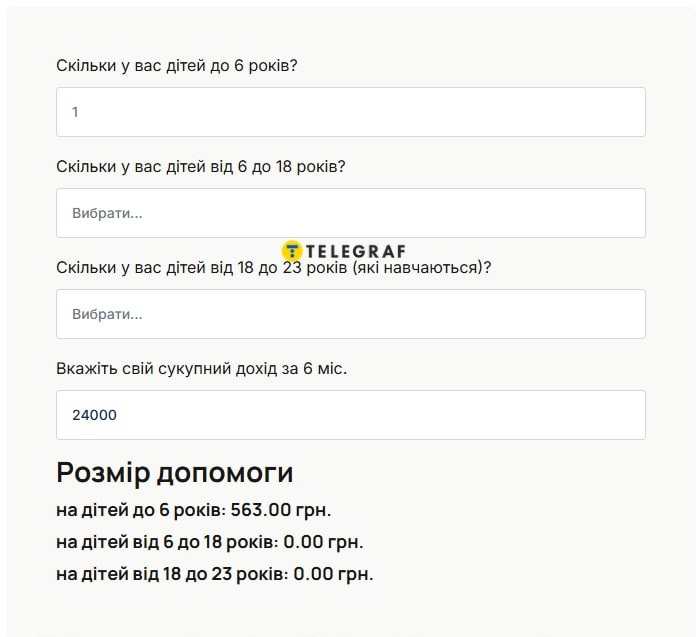Click the 'на дітей до 6 років:' result label
The height and width of the screenshot is (637, 697).
140,510
